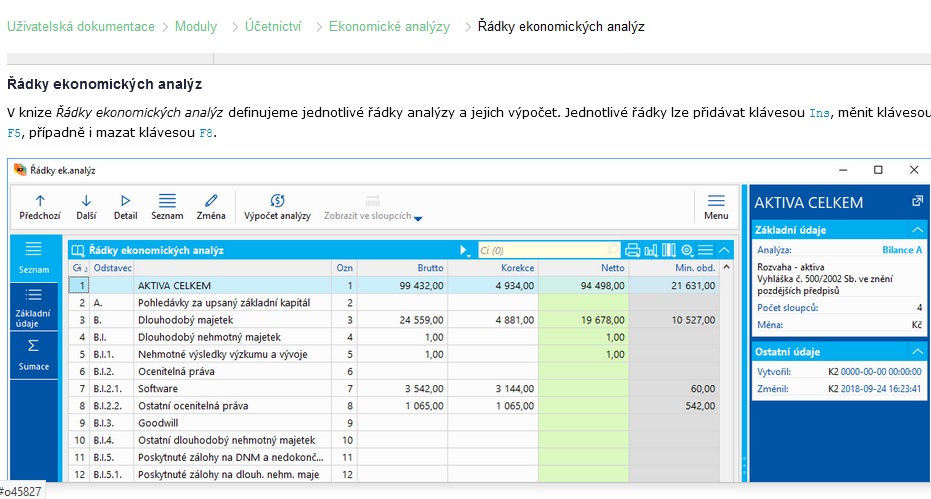
Task: Select row Poskytnuté zálohy na DNM a nedokonč…
Action: click(394, 458)
